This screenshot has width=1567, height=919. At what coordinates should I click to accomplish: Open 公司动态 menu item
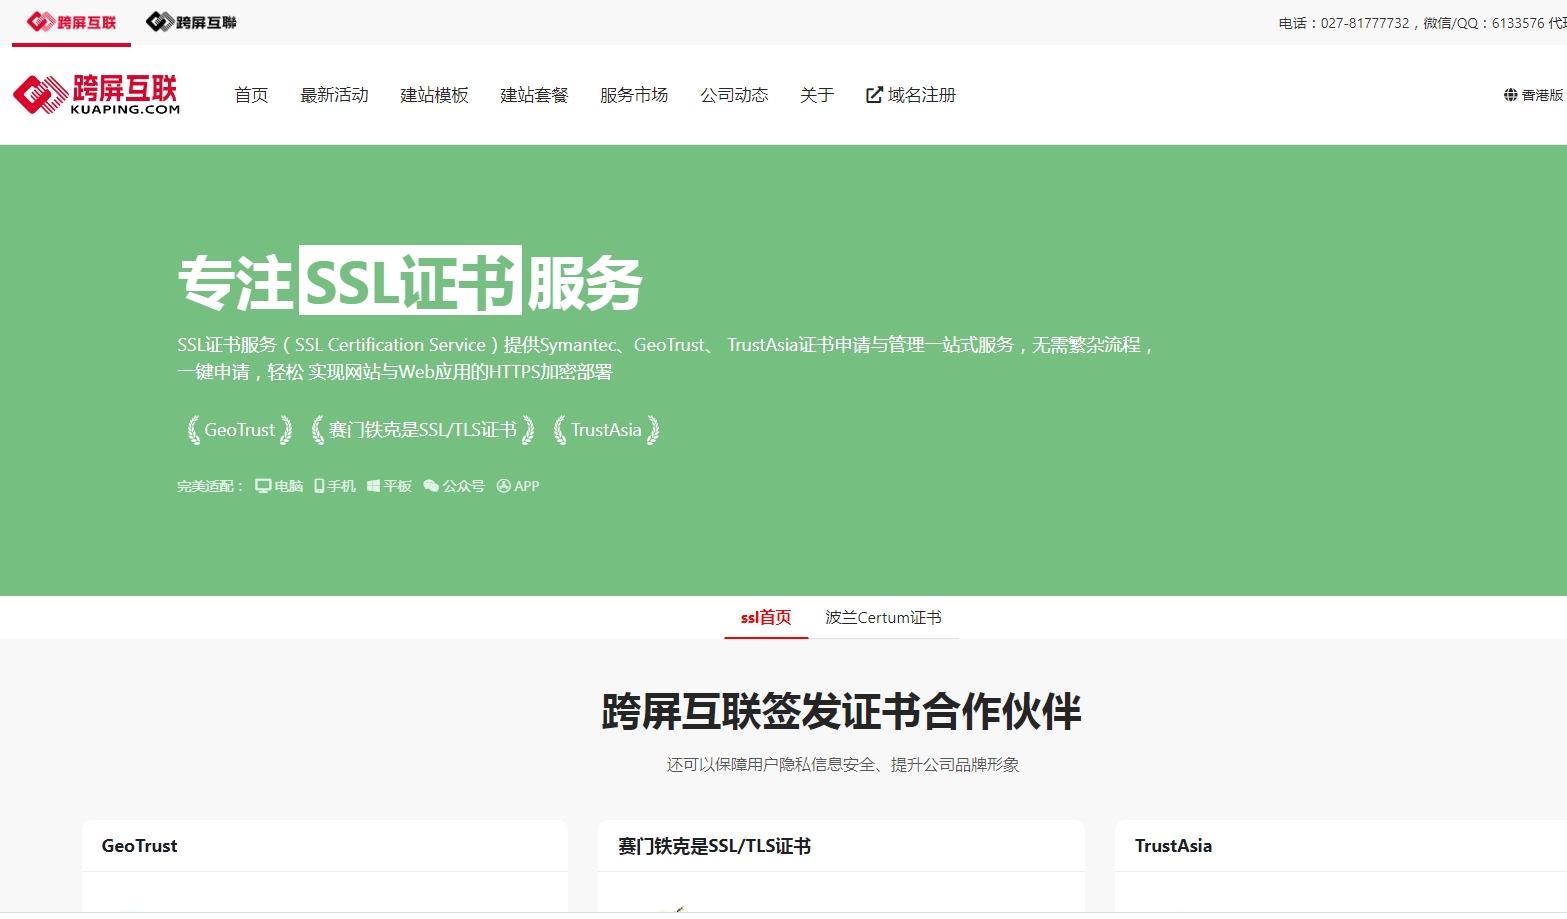click(x=734, y=95)
